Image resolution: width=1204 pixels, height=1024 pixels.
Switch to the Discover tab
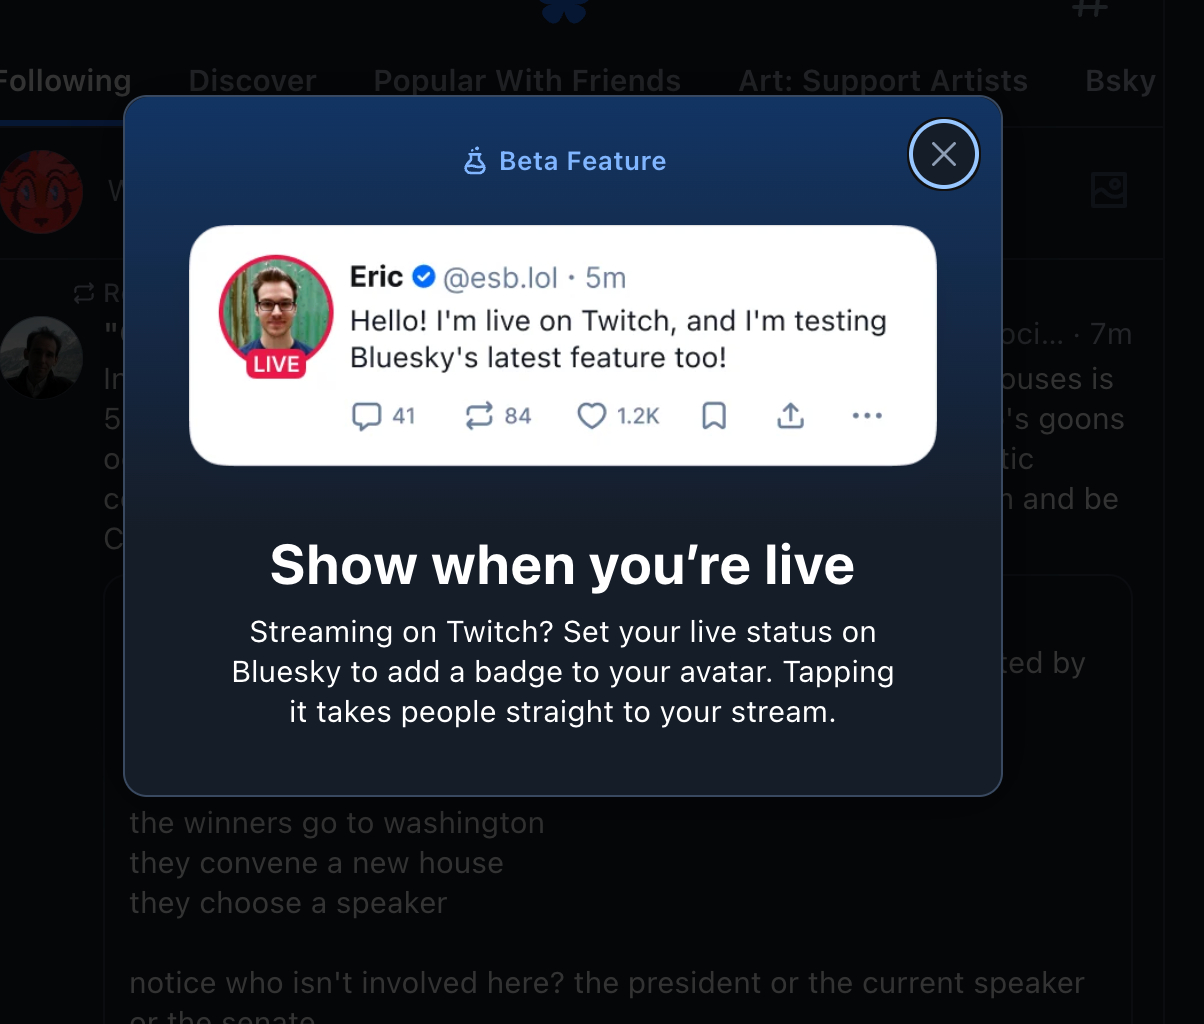point(252,81)
